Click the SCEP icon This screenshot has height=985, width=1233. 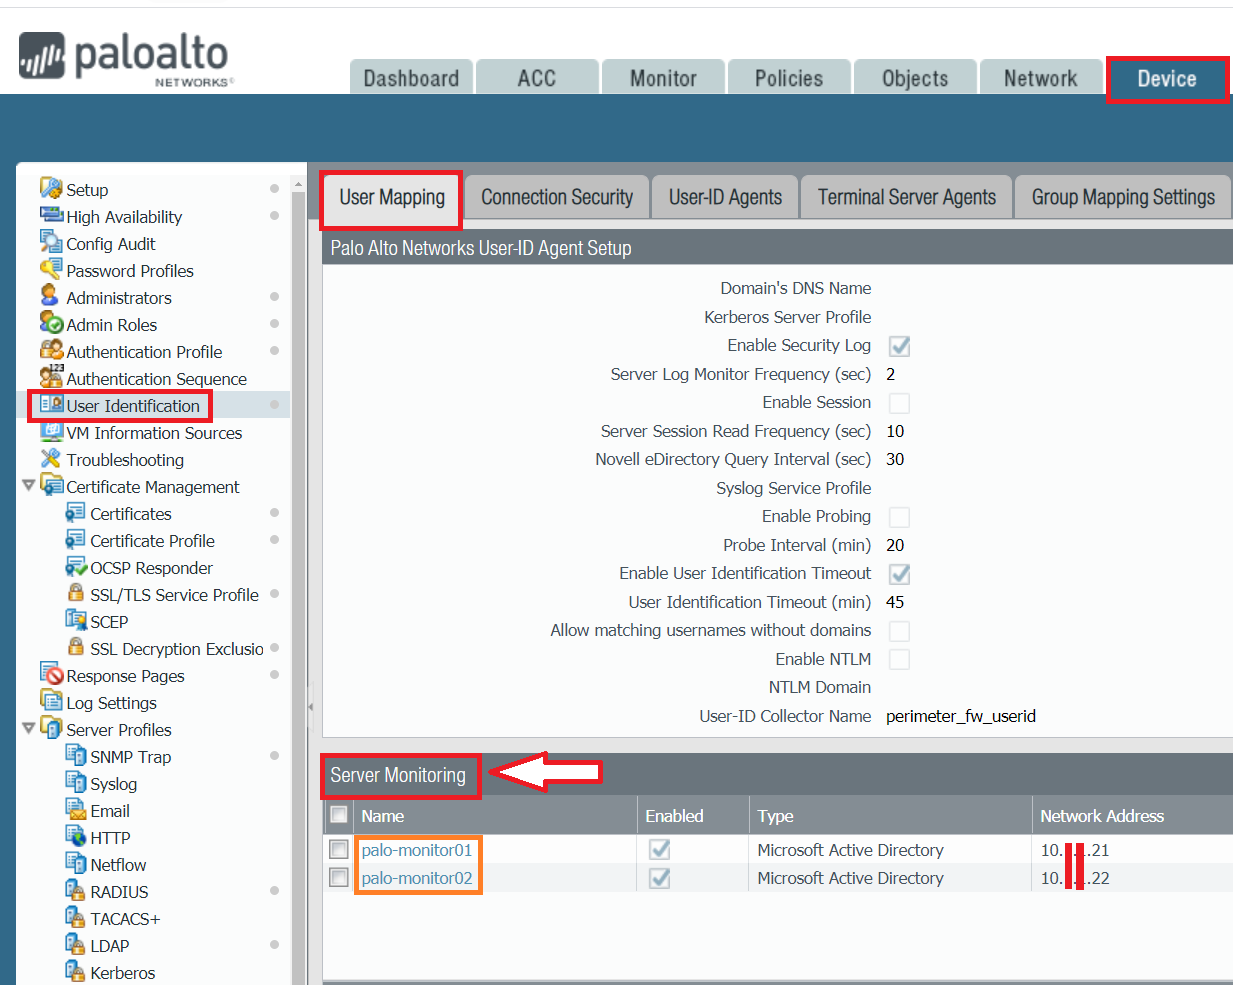point(76,620)
